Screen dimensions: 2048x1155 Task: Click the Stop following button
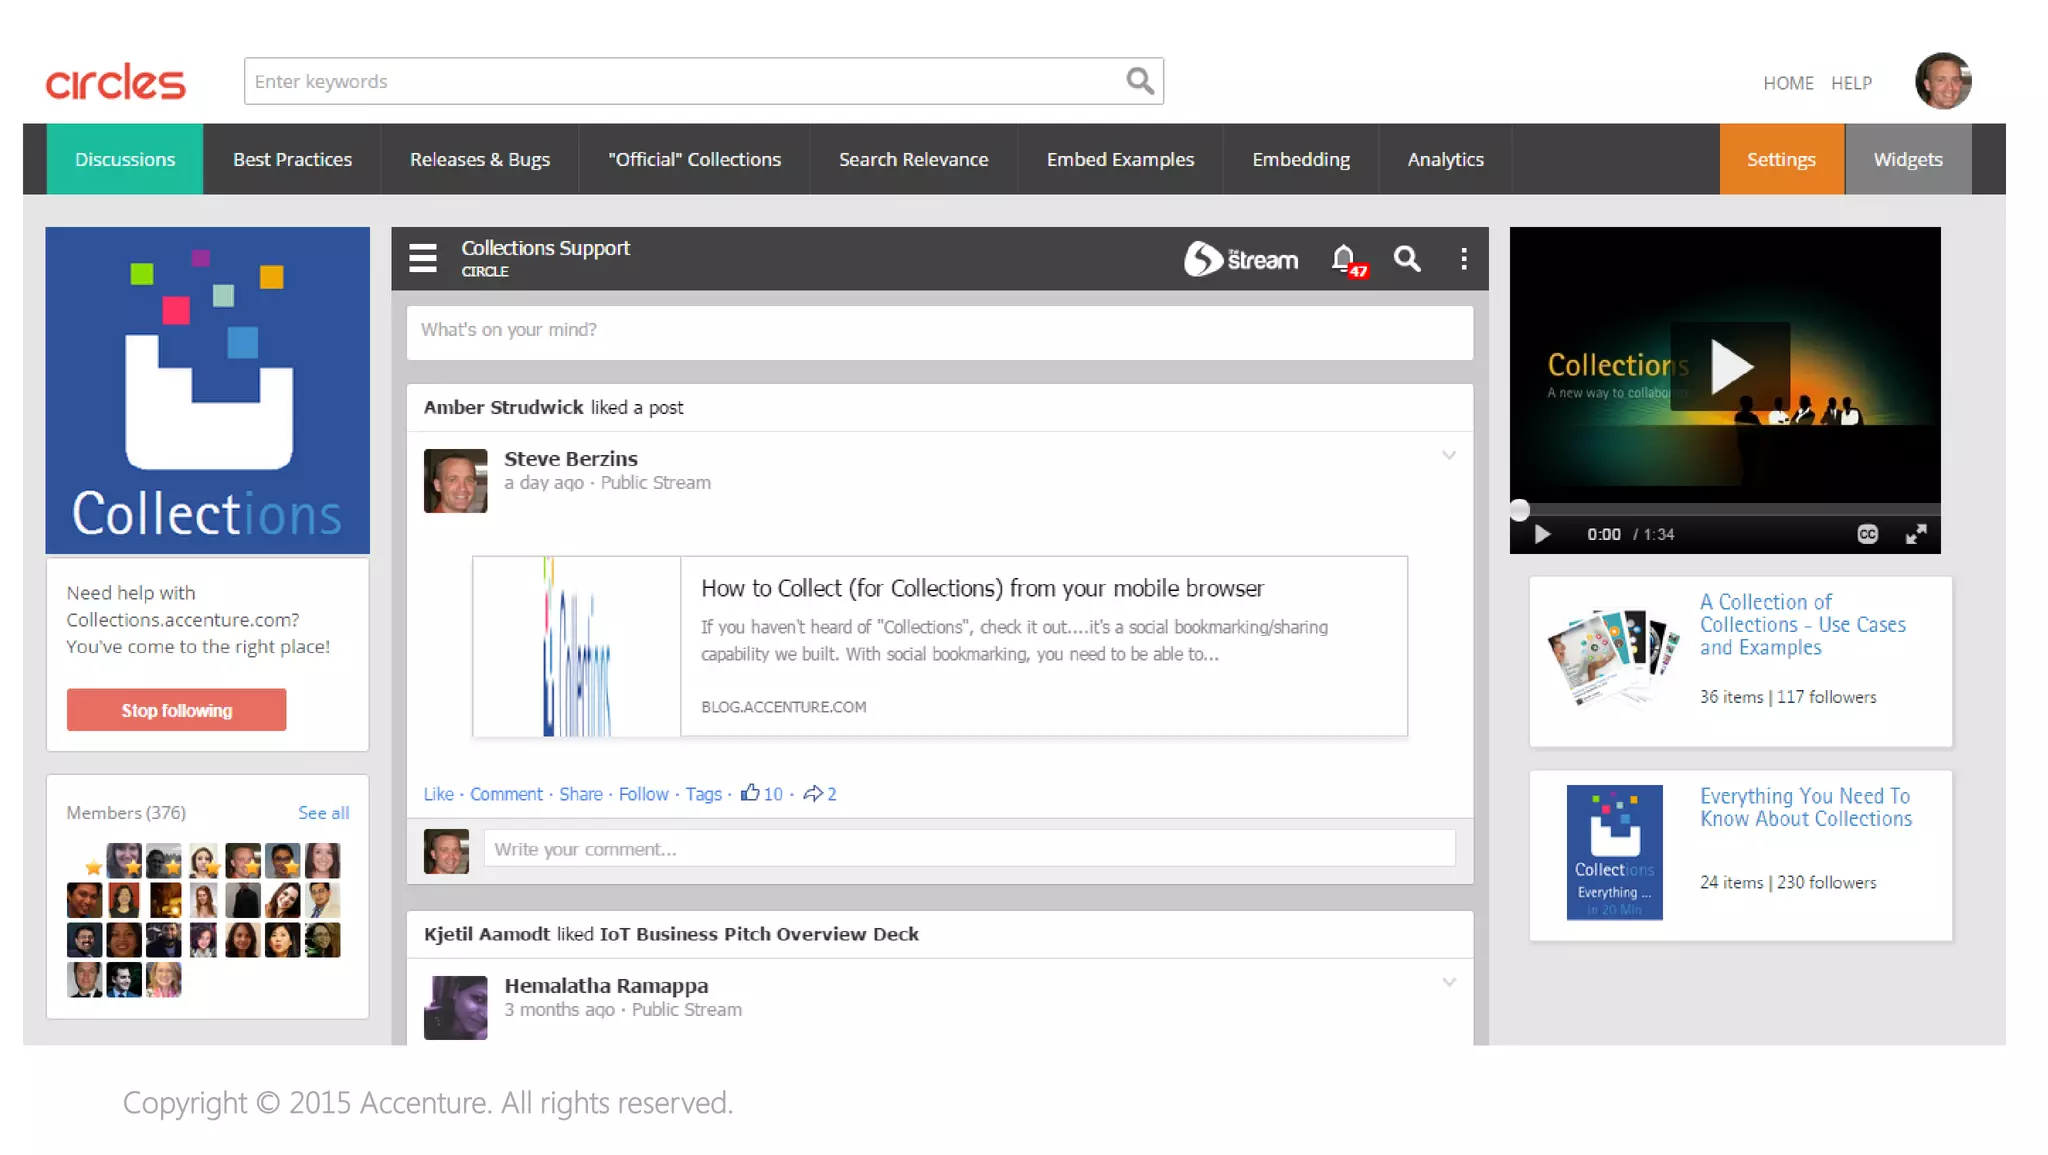pyautogui.click(x=176, y=710)
